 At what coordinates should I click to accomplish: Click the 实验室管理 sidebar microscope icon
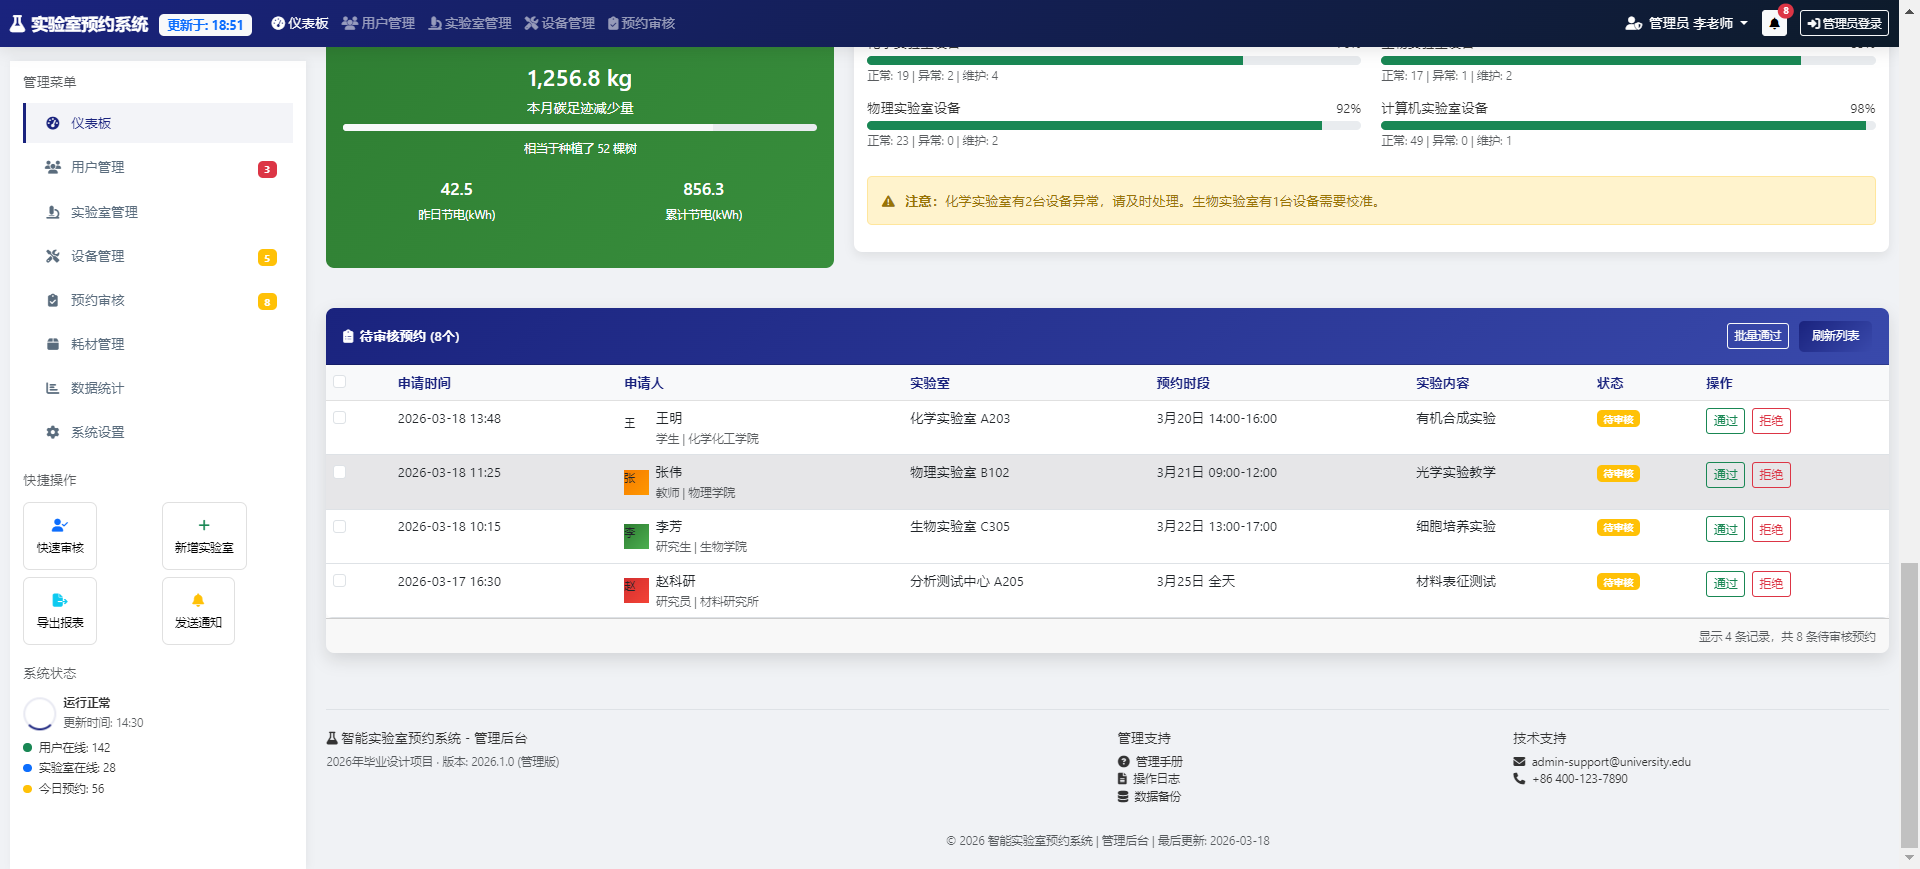[53, 212]
